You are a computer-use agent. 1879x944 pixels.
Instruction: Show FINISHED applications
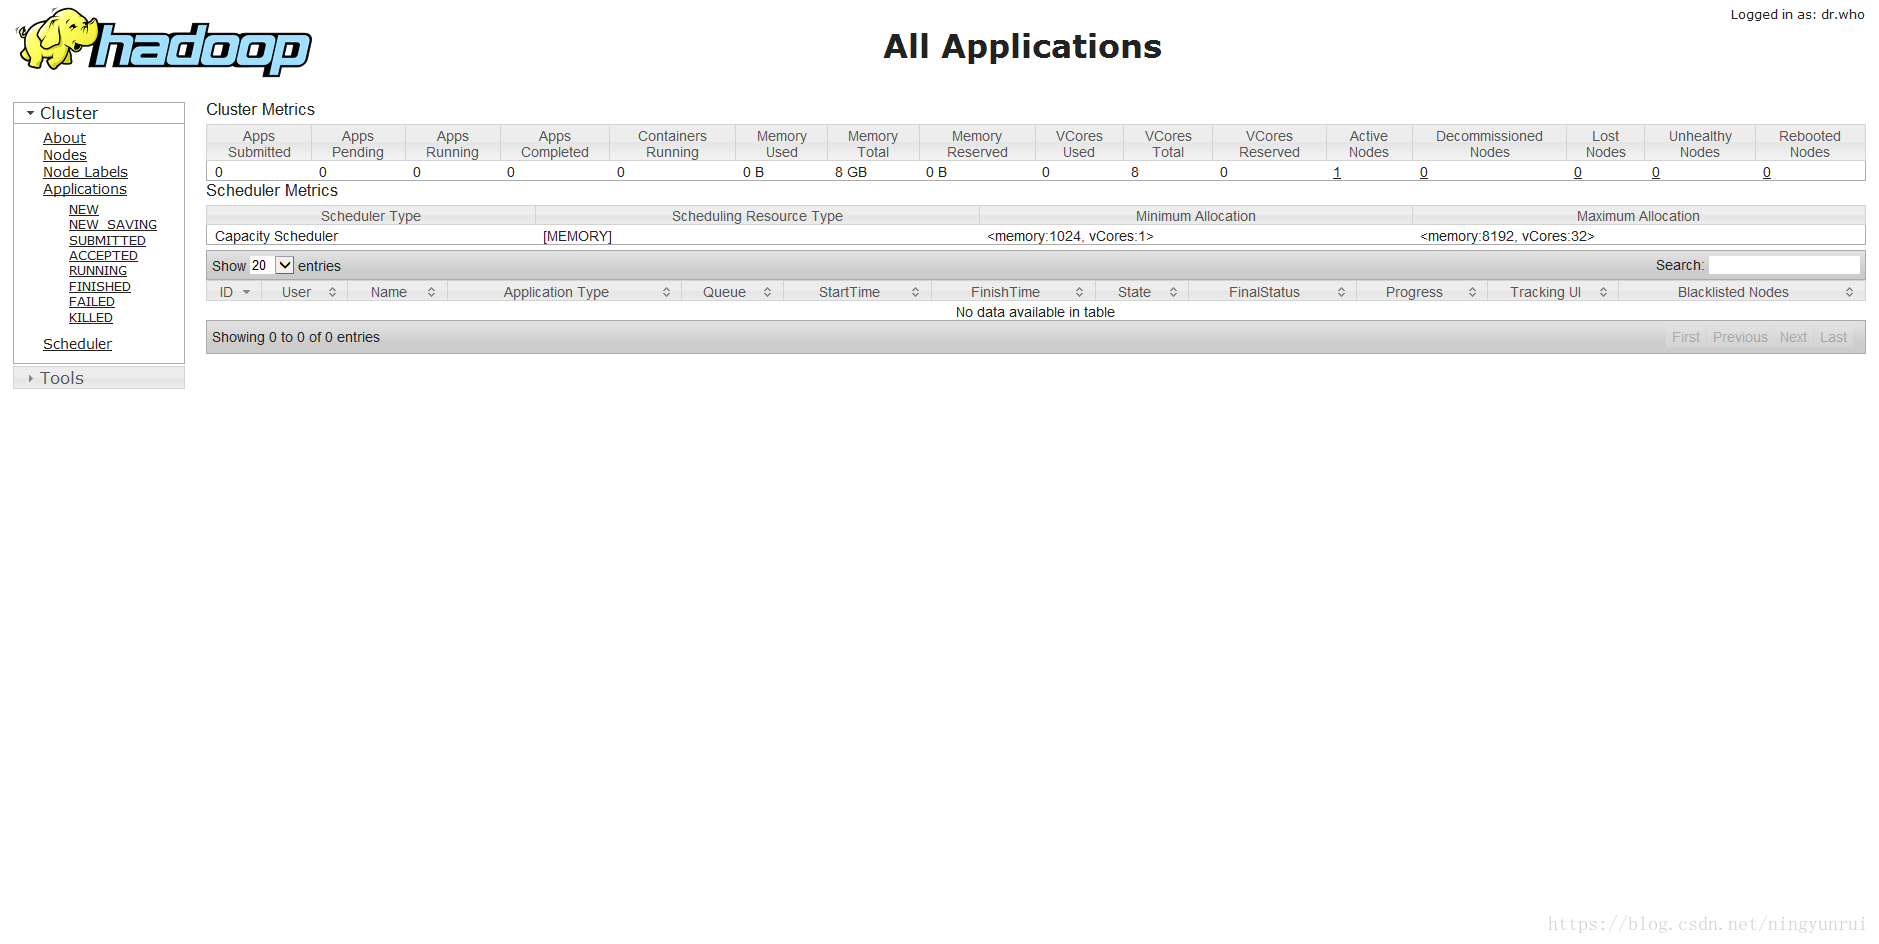click(x=100, y=287)
